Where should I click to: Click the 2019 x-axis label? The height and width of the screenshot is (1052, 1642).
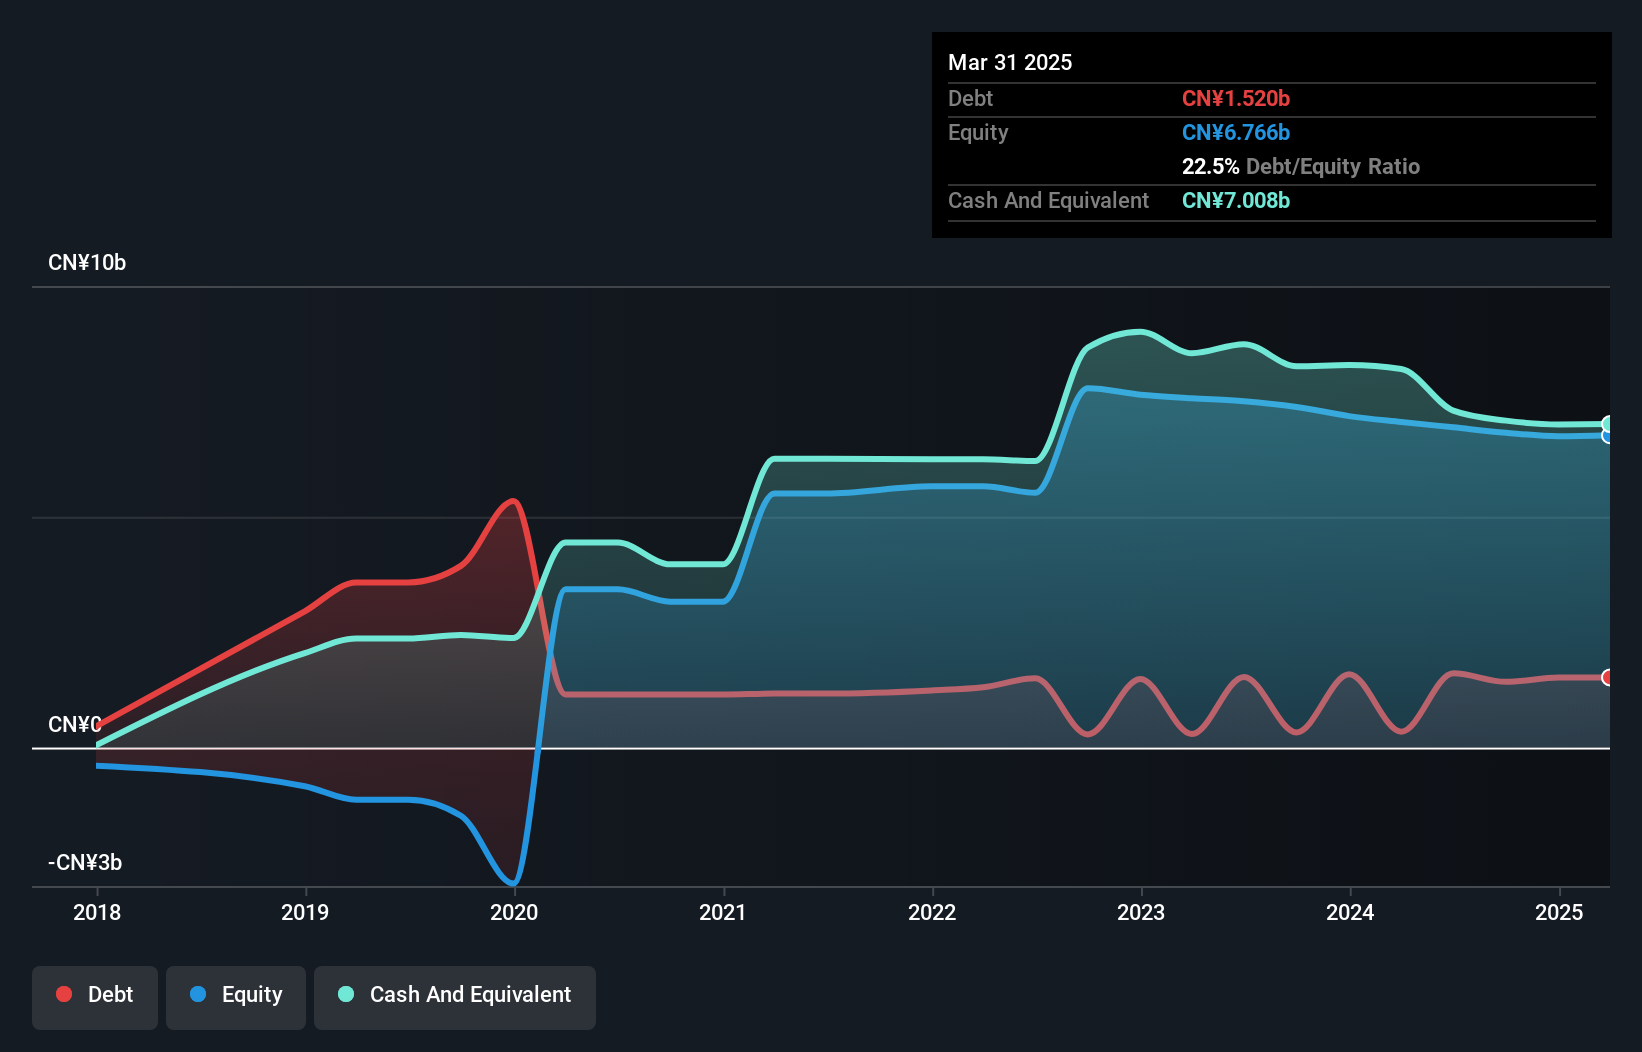click(305, 912)
